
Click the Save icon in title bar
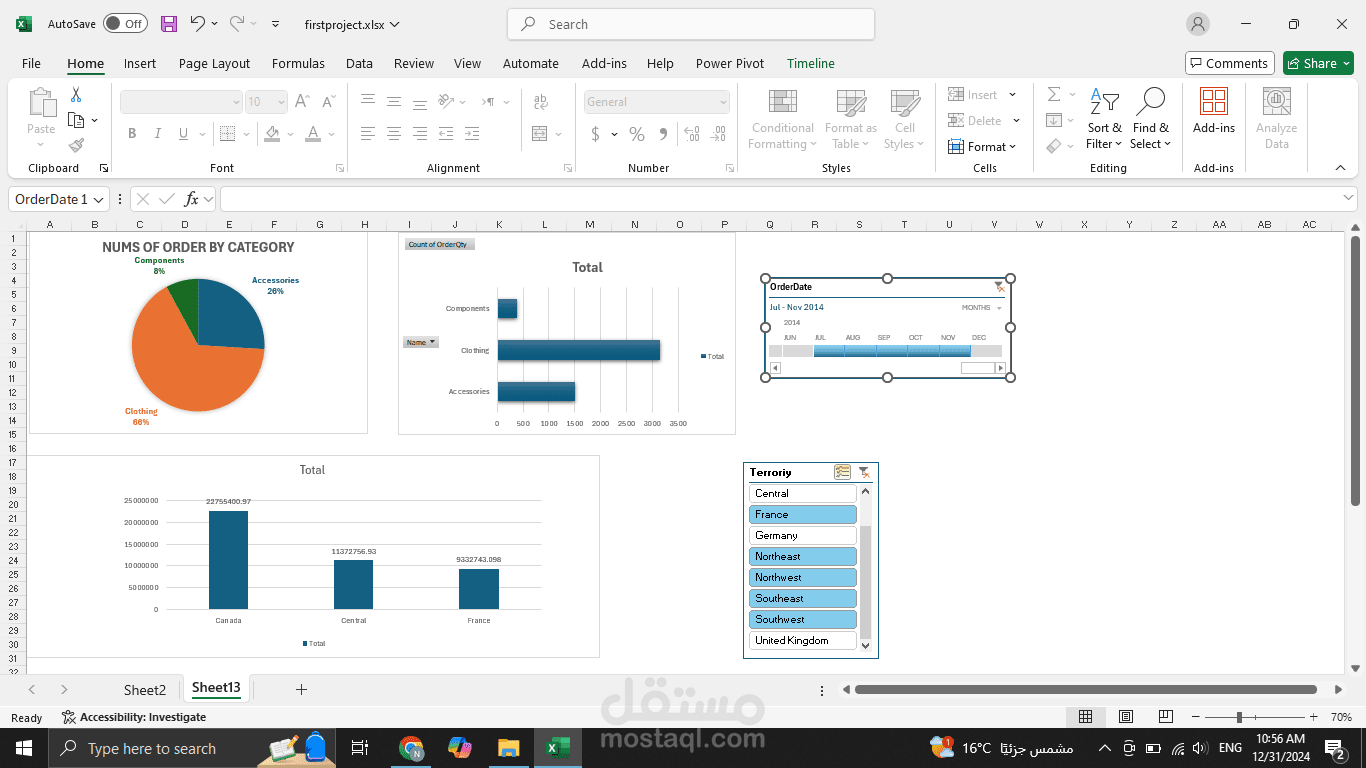click(169, 24)
